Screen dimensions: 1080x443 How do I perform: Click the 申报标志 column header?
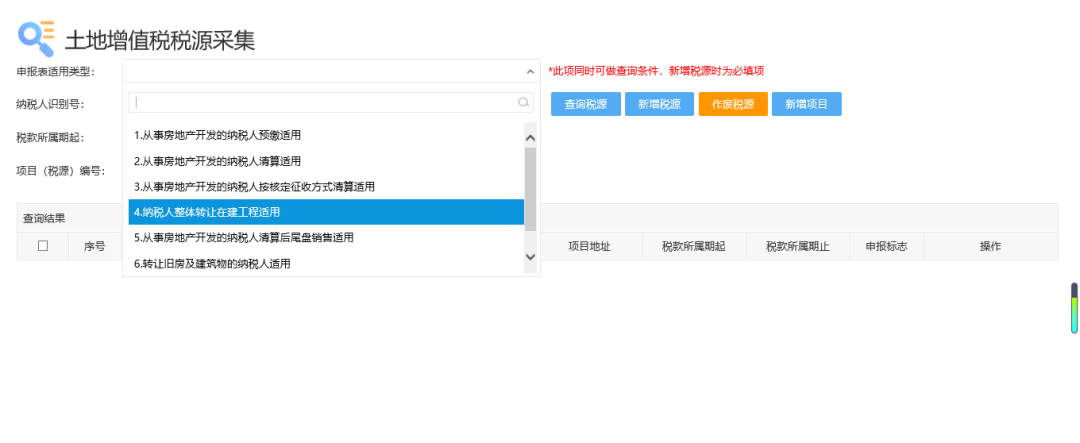tap(886, 247)
